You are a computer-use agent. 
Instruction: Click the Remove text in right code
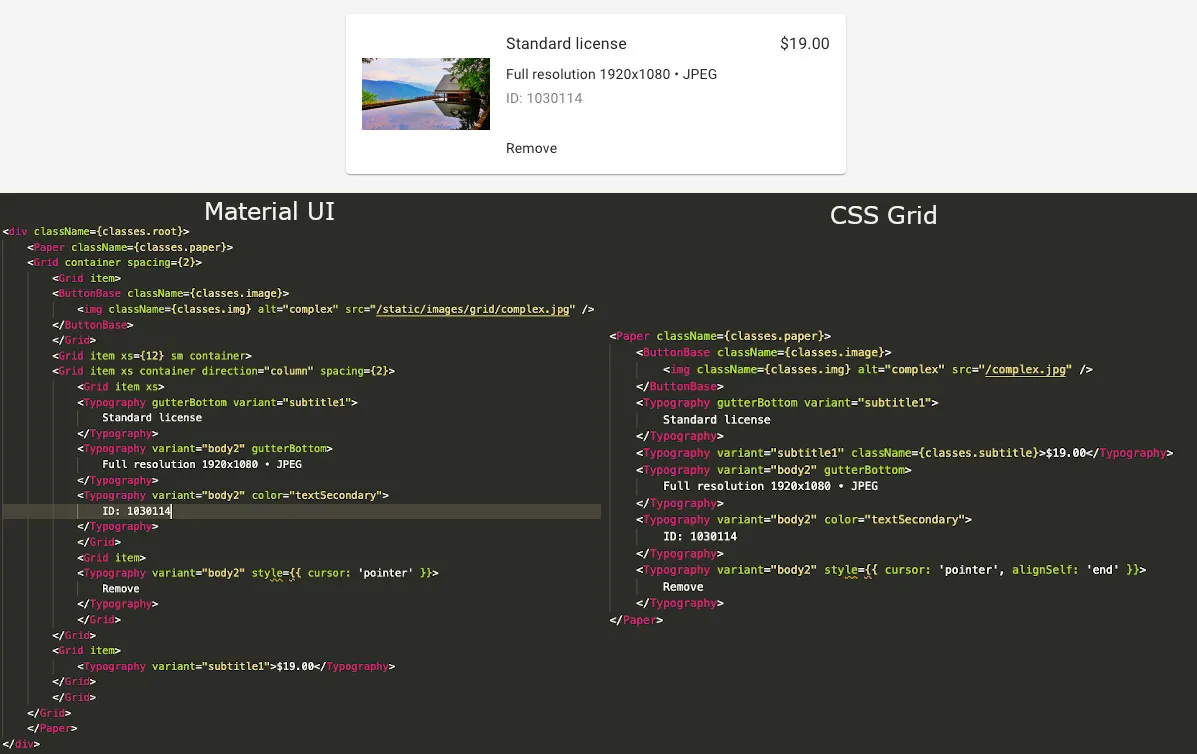[x=682, y=587]
